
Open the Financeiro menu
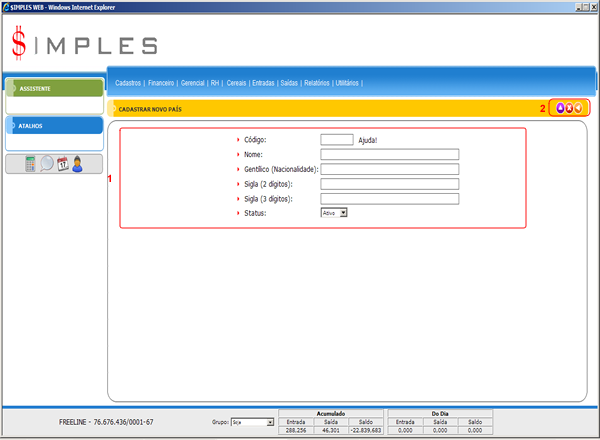[160, 83]
